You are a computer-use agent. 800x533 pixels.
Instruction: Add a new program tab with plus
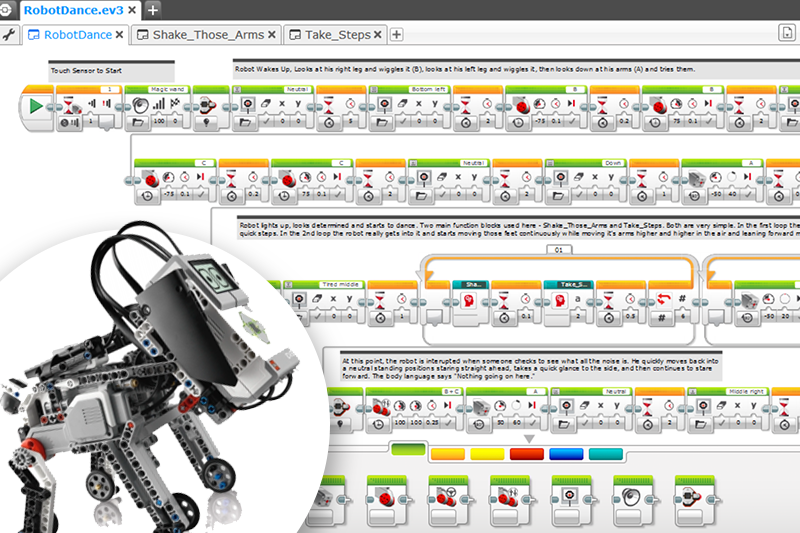point(396,35)
